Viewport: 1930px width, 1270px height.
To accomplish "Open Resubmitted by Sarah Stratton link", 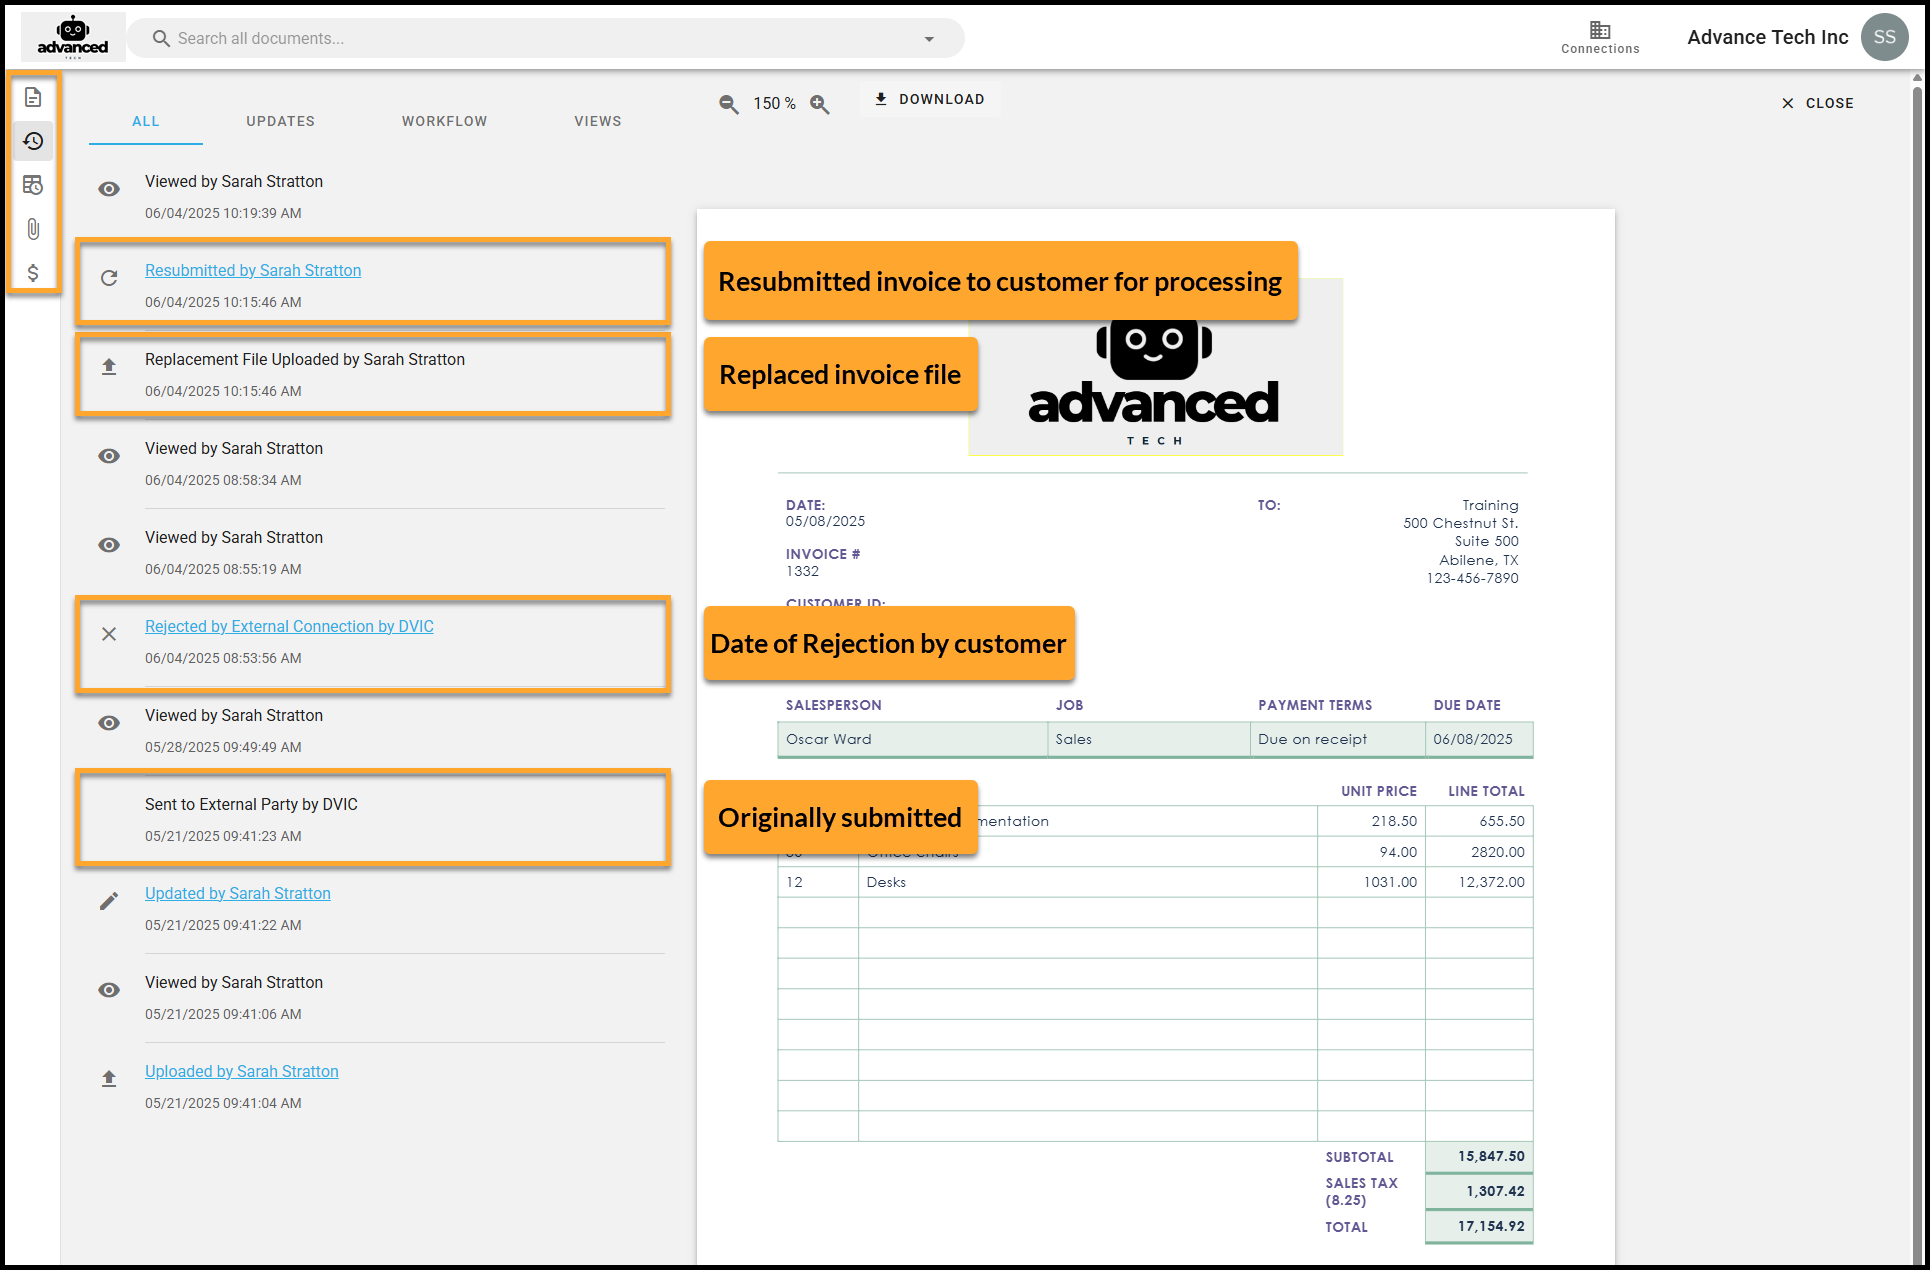I will (253, 270).
